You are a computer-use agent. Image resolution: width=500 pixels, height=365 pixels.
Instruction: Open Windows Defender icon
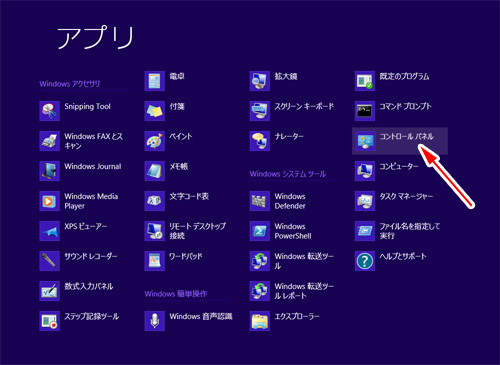pos(260,201)
